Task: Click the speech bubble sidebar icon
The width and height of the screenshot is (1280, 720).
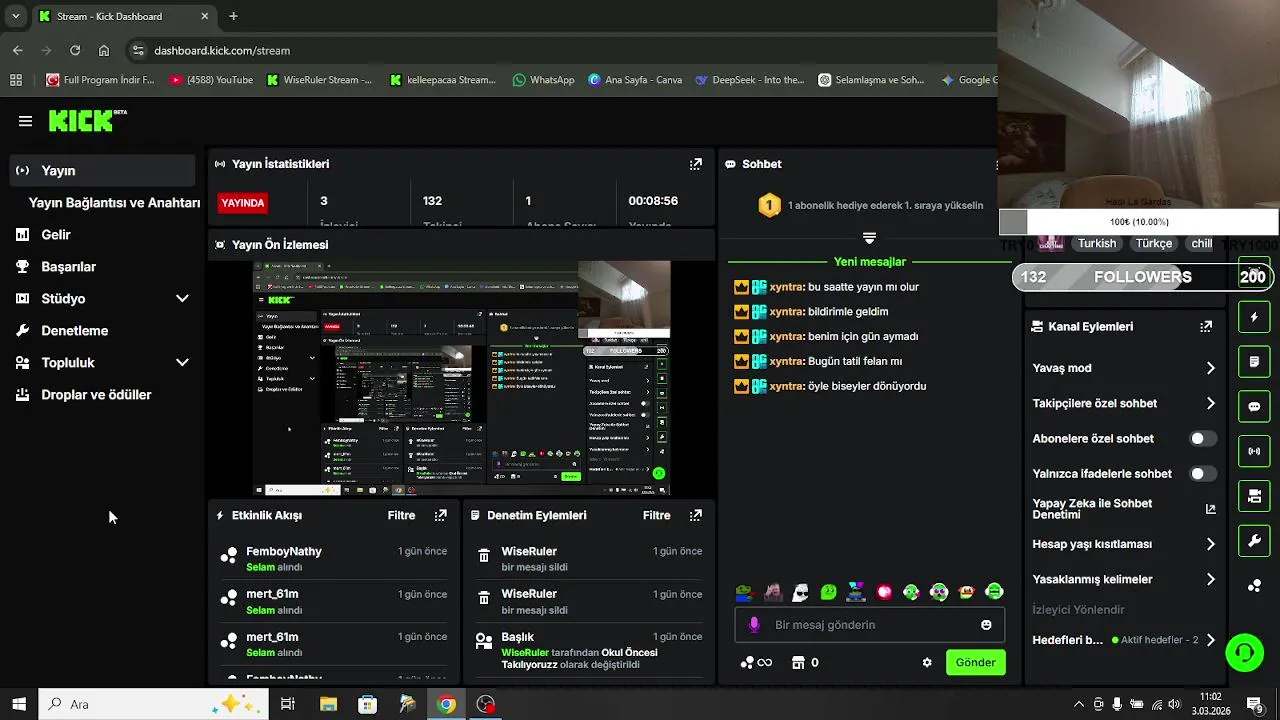Action: pos(1254,406)
